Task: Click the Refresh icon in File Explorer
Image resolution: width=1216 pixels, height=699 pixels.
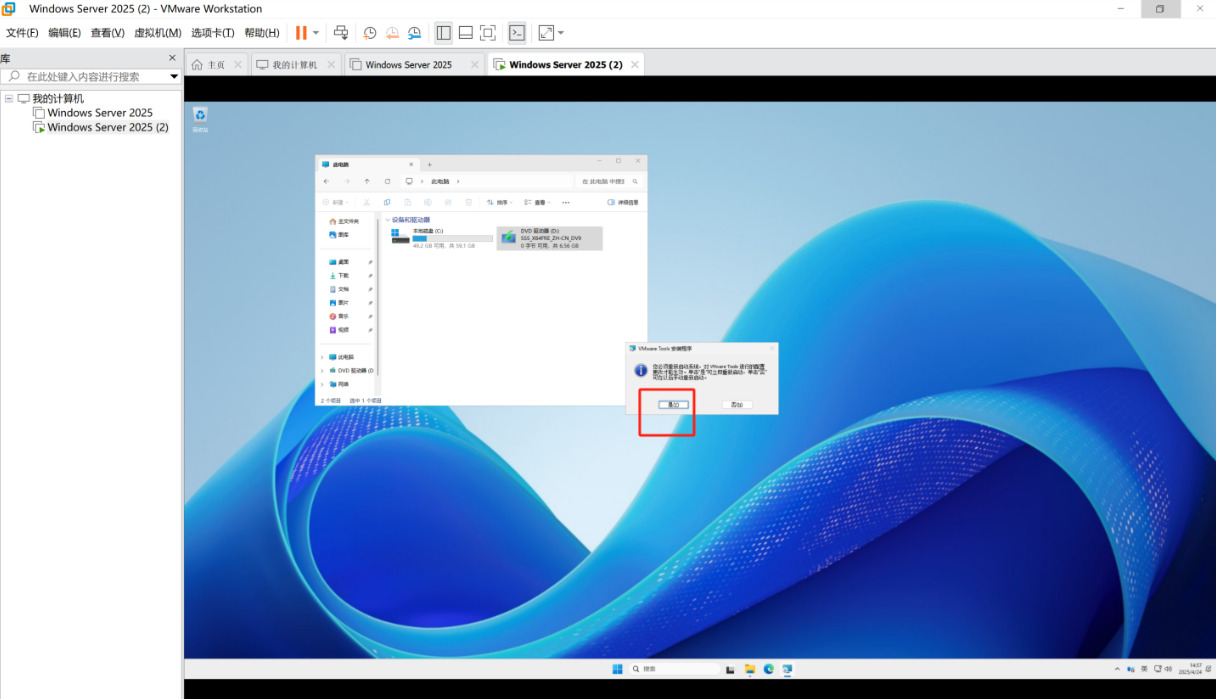Action: [387, 181]
